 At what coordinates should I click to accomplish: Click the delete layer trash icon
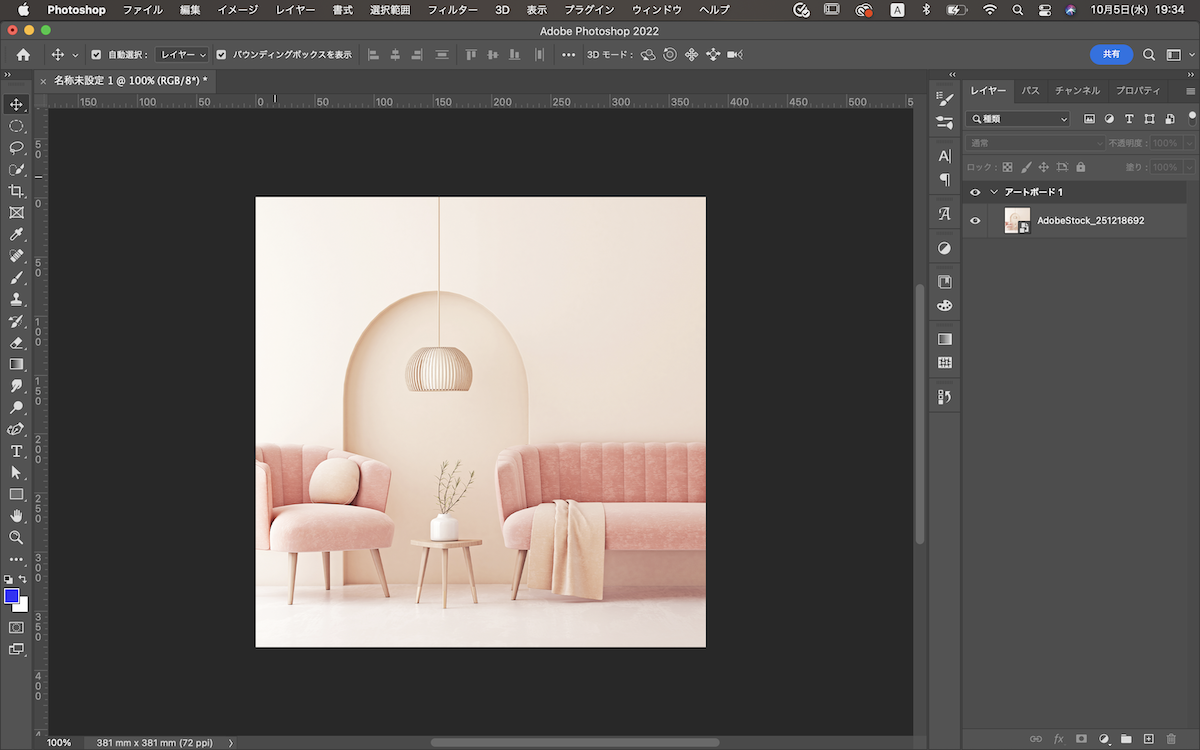point(1171,739)
